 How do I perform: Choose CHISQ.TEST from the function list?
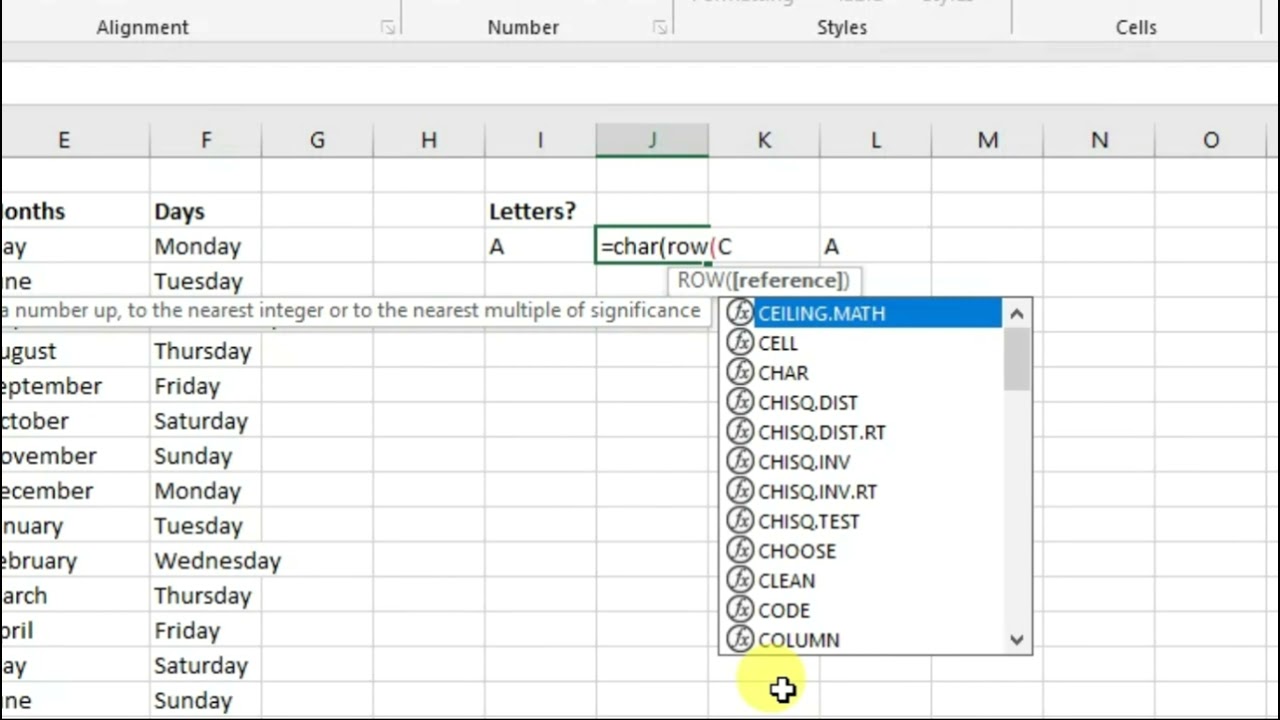tap(808, 521)
